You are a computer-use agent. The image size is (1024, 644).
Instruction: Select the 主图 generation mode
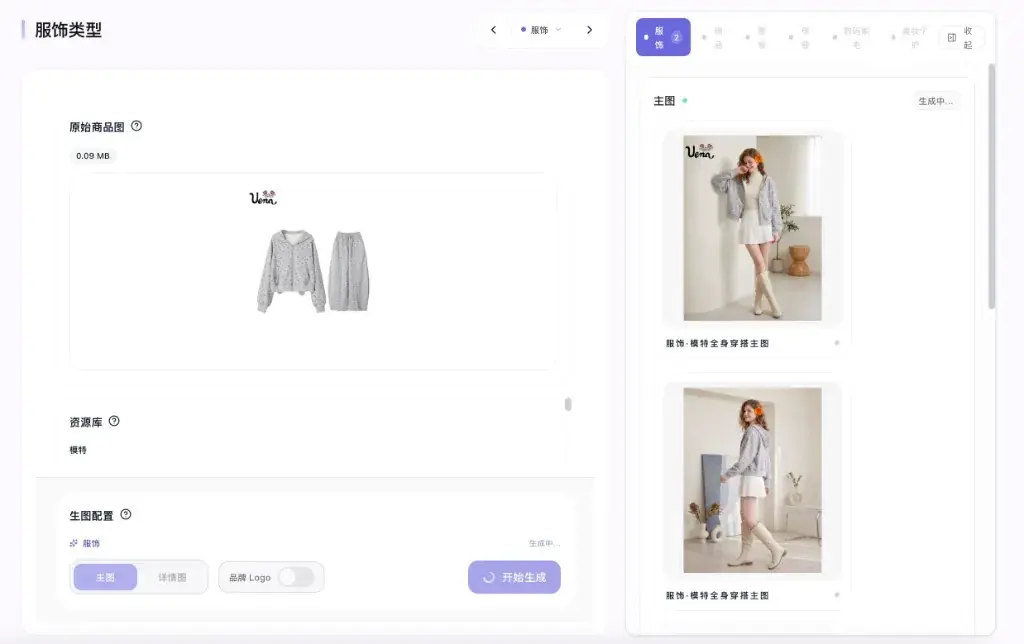pyautogui.click(x=105, y=577)
